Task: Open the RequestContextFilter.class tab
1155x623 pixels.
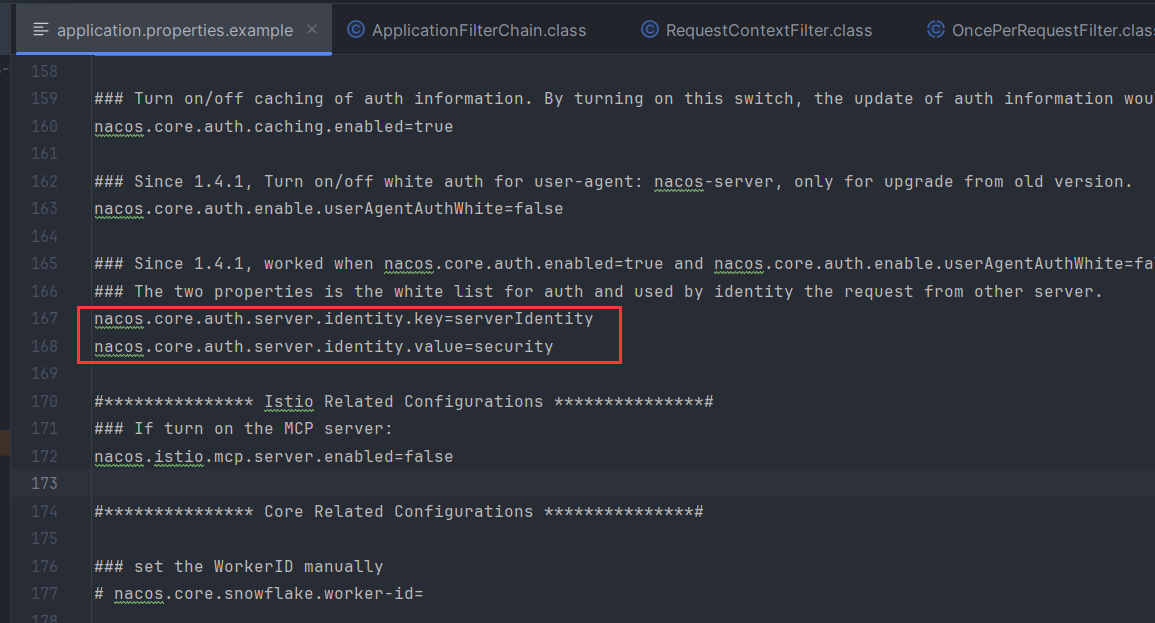Action: [768, 30]
